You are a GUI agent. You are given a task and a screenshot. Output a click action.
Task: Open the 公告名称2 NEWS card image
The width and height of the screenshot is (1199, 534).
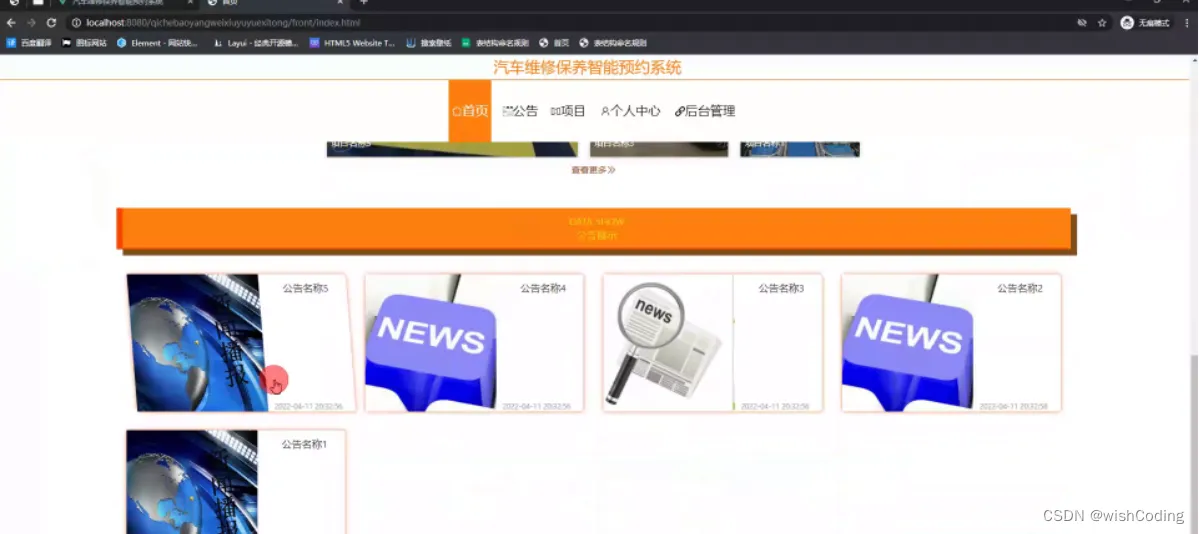[x=908, y=343]
